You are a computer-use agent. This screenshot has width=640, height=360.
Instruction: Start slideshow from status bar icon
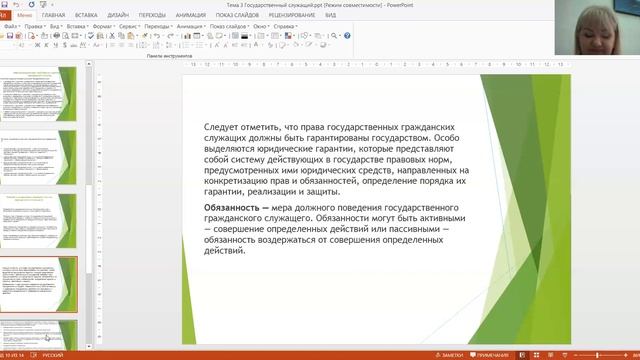tap(565, 355)
